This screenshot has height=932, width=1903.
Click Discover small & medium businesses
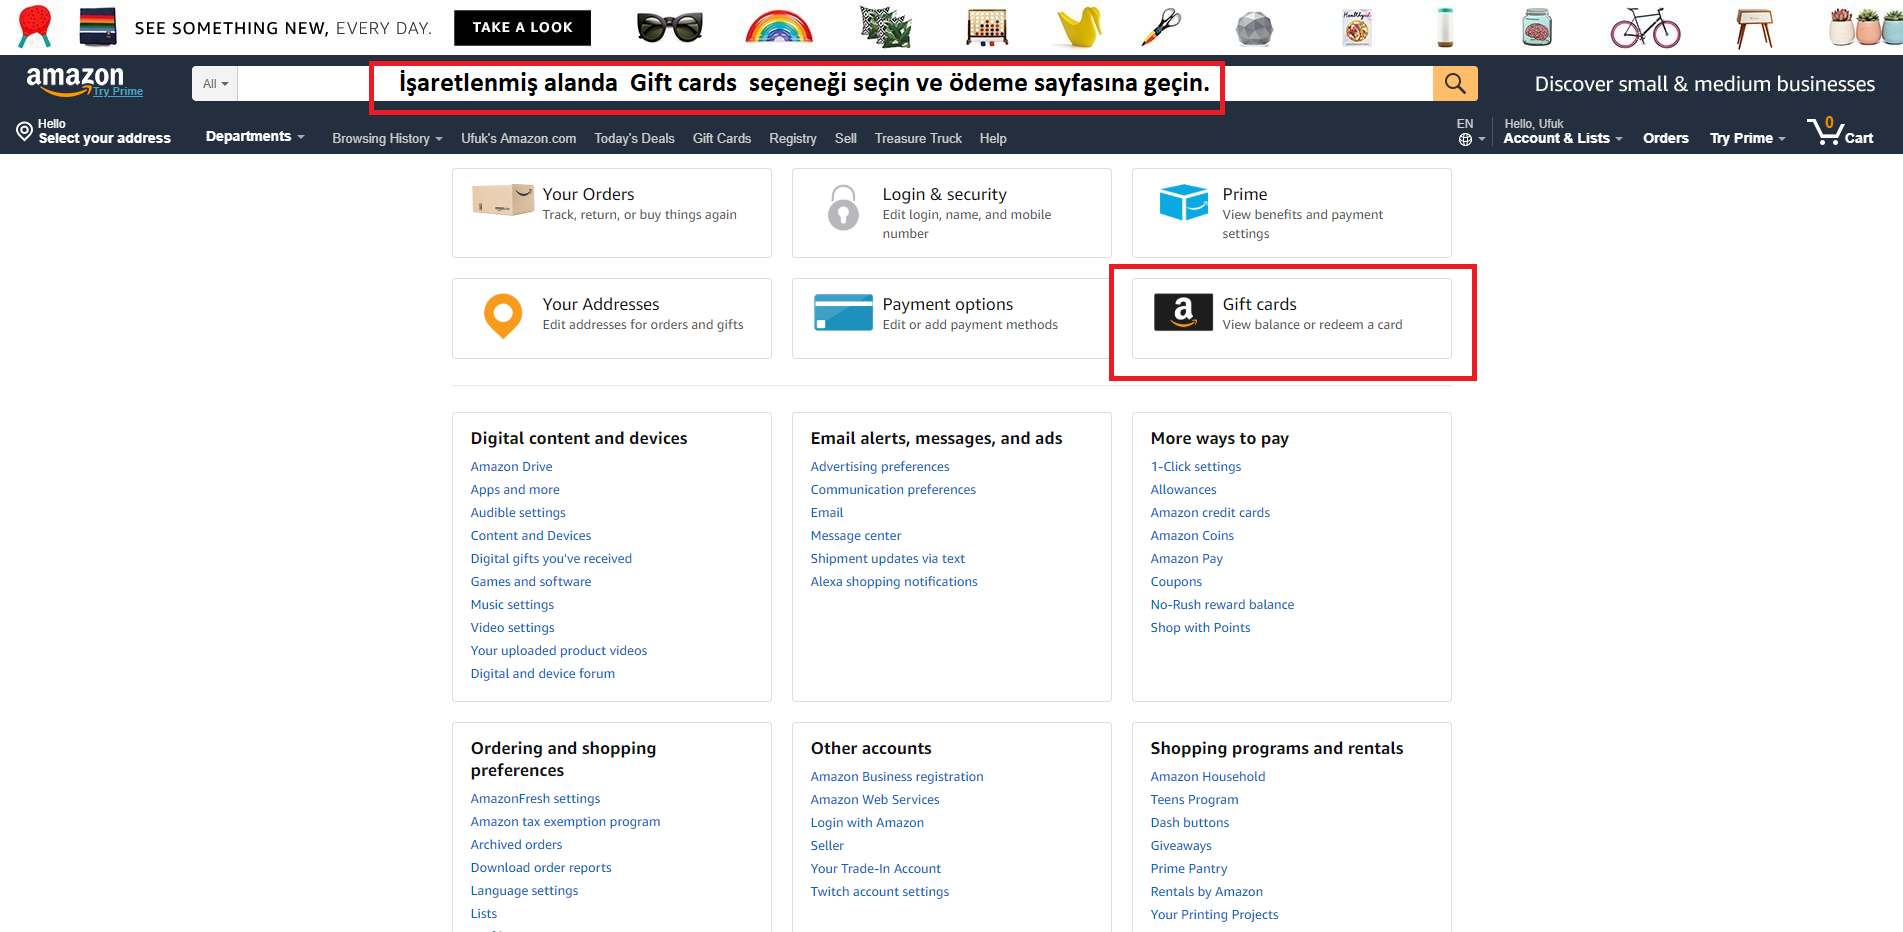(x=1705, y=84)
